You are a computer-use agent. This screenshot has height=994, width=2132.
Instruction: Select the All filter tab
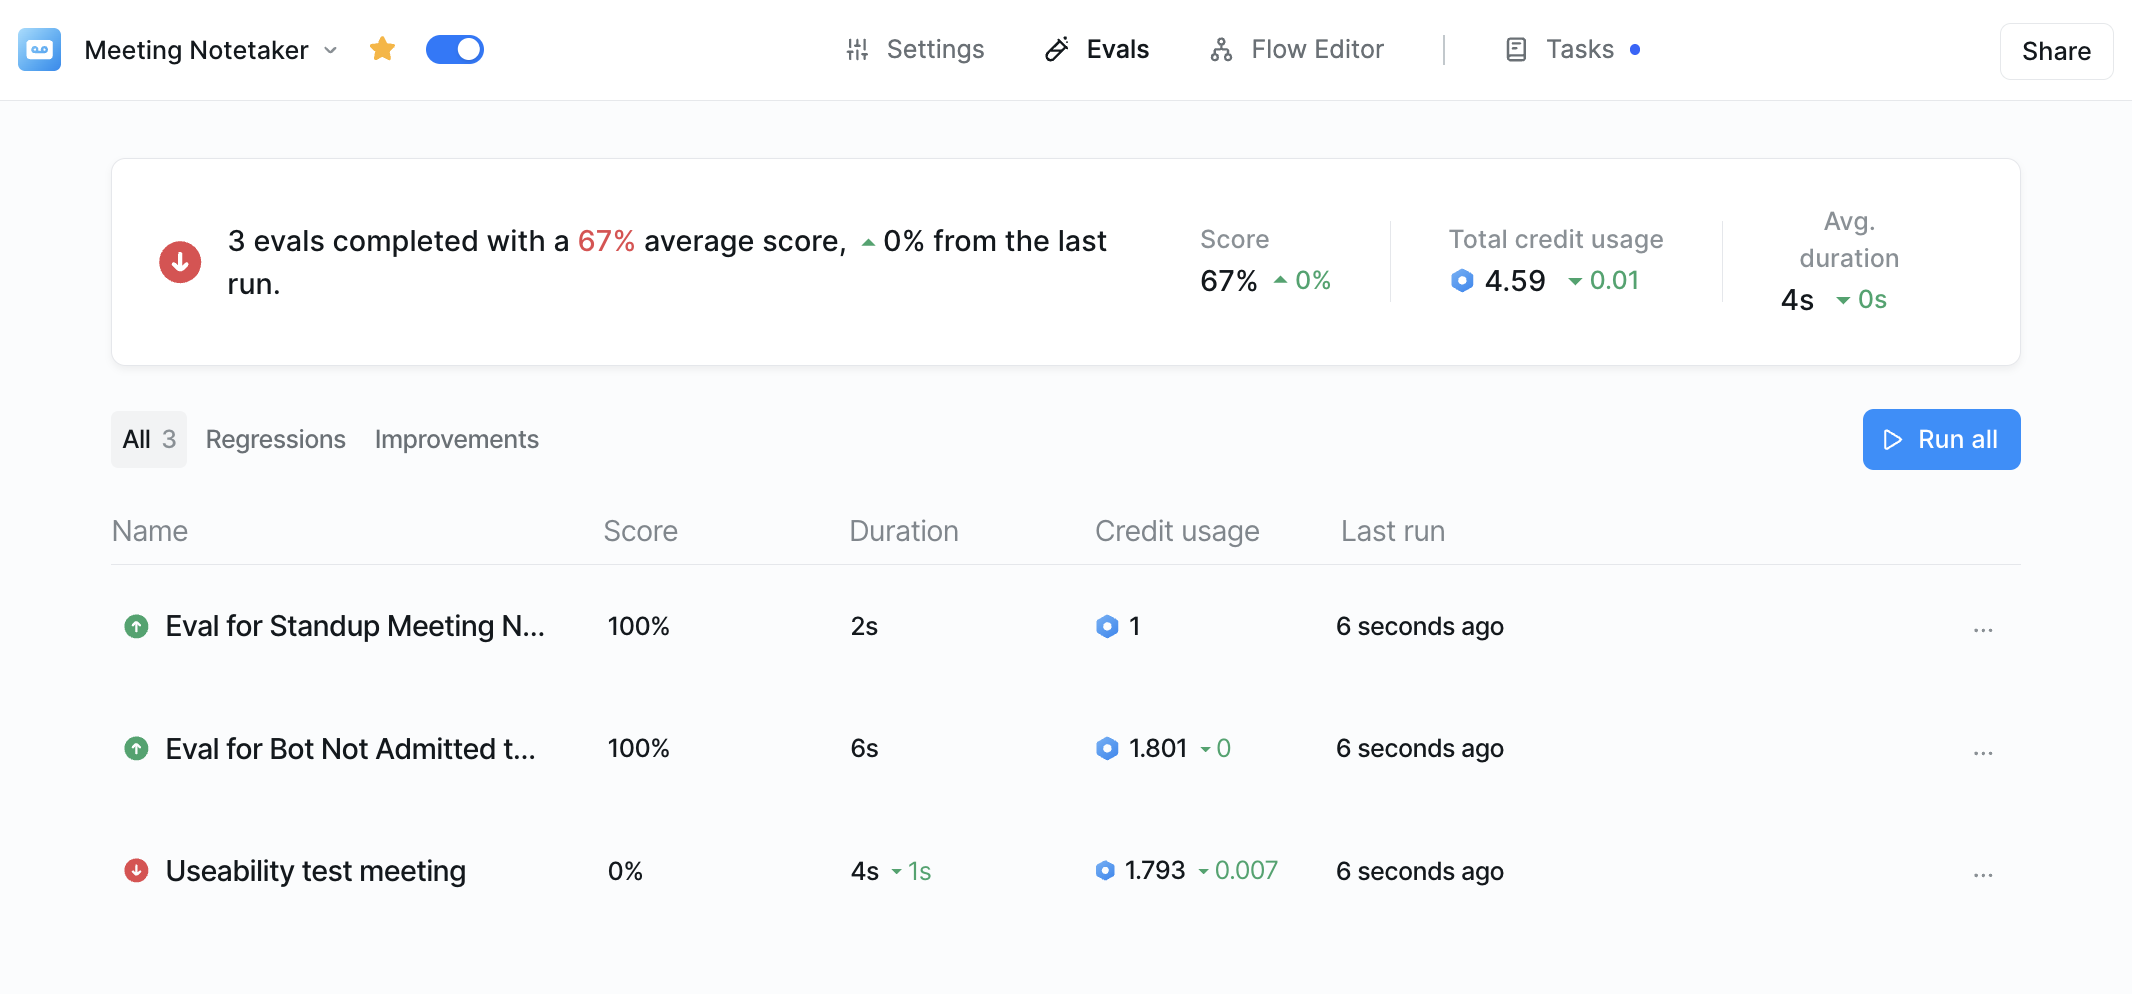pos(147,439)
